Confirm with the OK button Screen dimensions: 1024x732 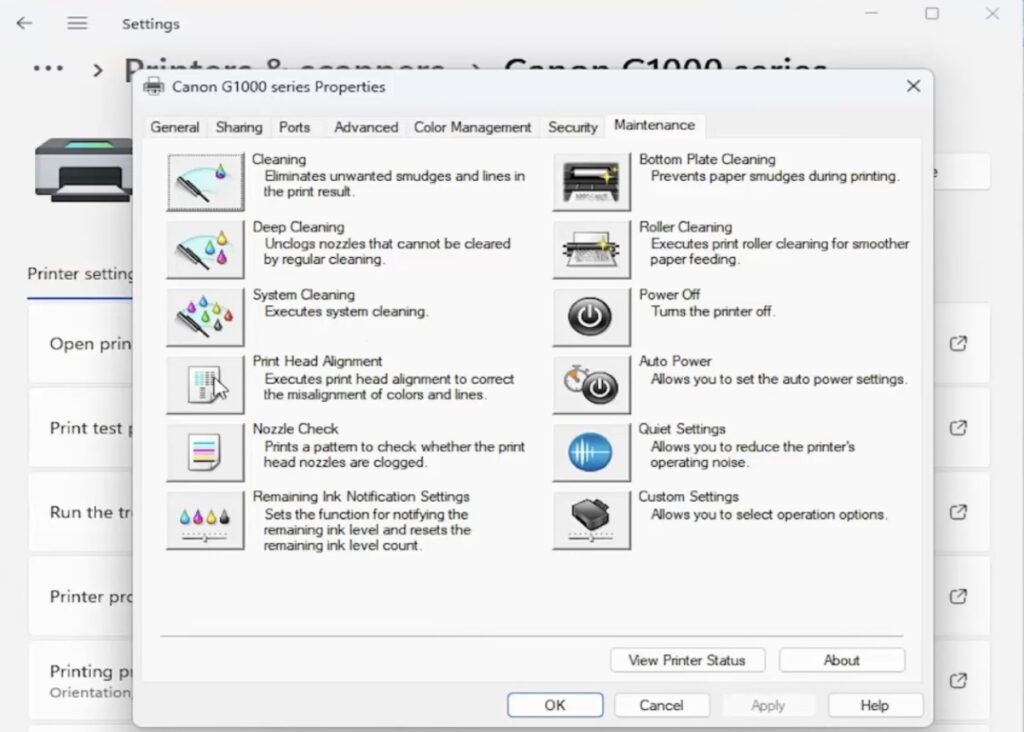(x=555, y=705)
